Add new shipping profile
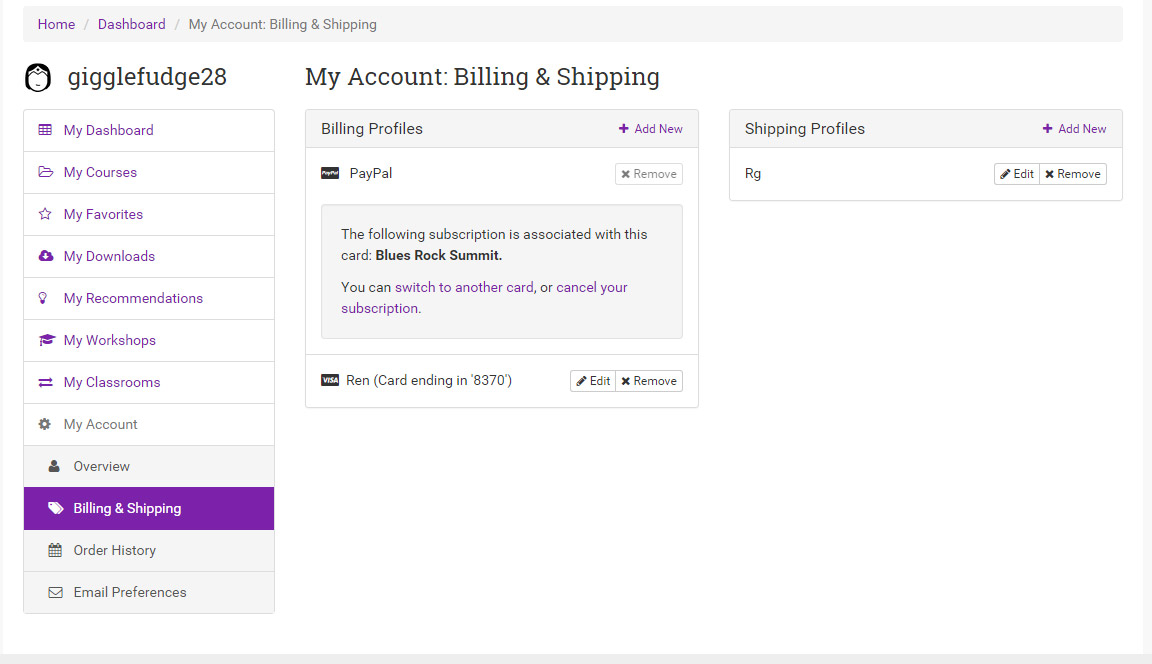The height and width of the screenshot is (664, 1152). [x=1075, y=129]
